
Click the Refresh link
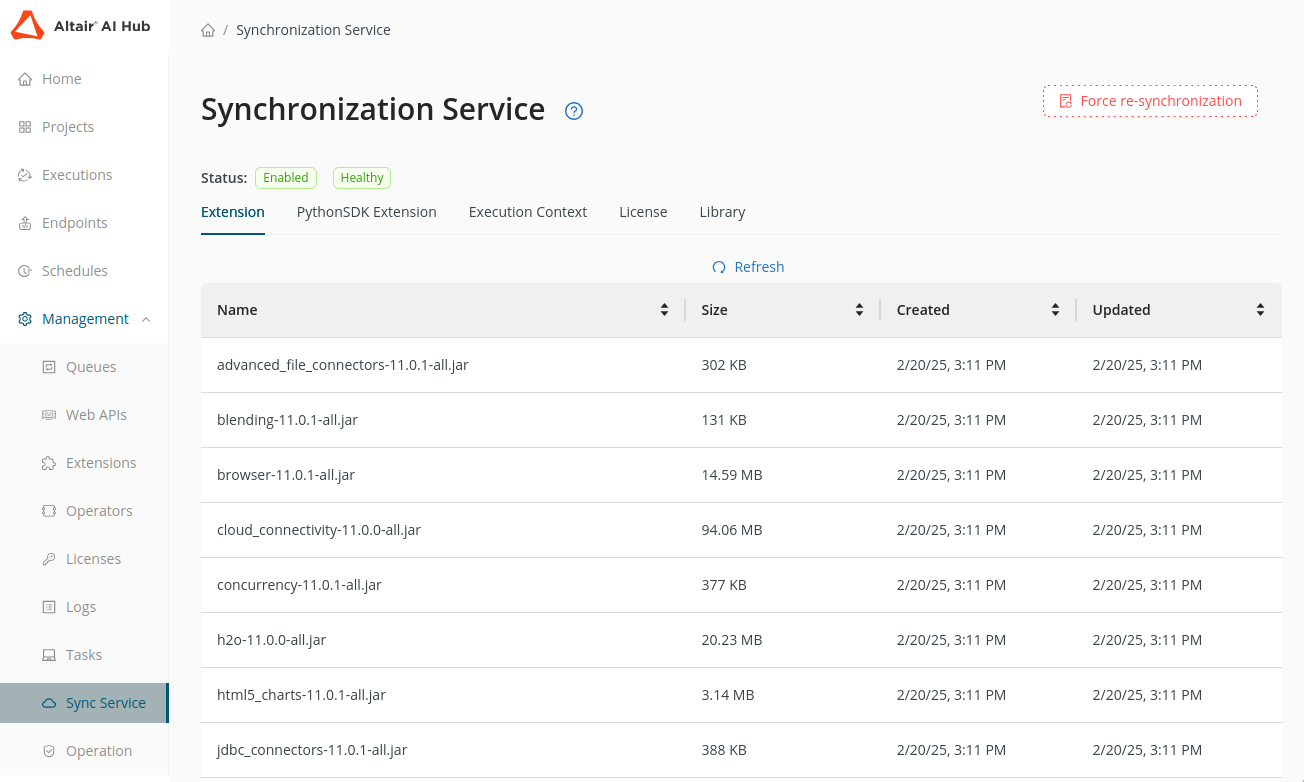[x=748, y=267]
